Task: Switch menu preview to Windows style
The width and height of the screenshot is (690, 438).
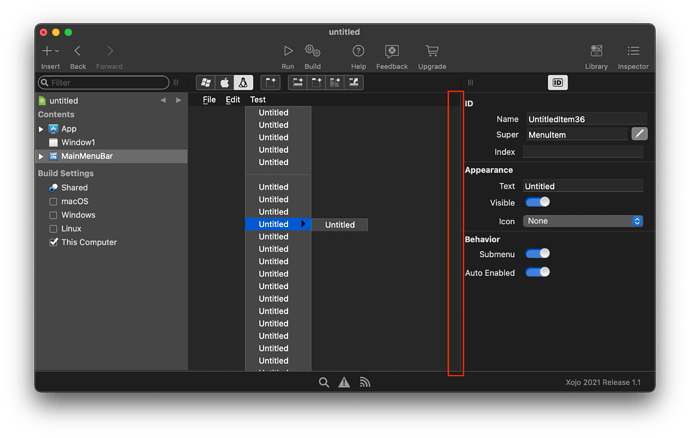Action: click(x=206, y=82)
